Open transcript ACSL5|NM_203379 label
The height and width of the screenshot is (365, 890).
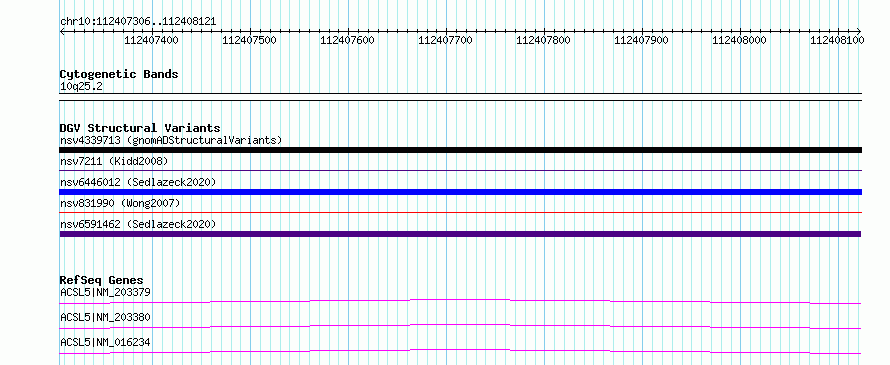point(105,292)
